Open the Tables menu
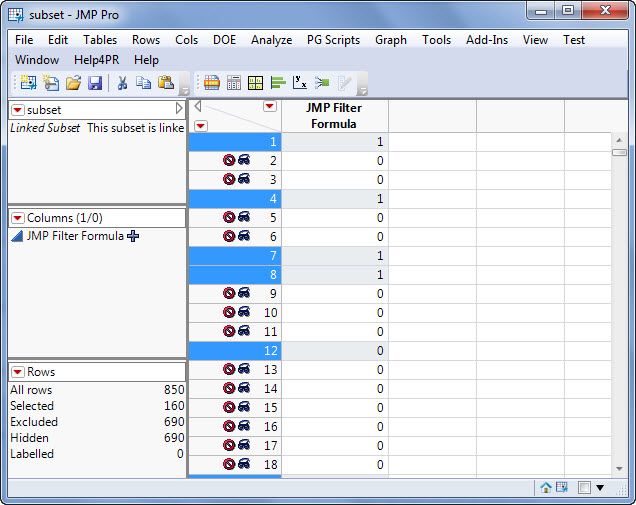 pos(100,40)
